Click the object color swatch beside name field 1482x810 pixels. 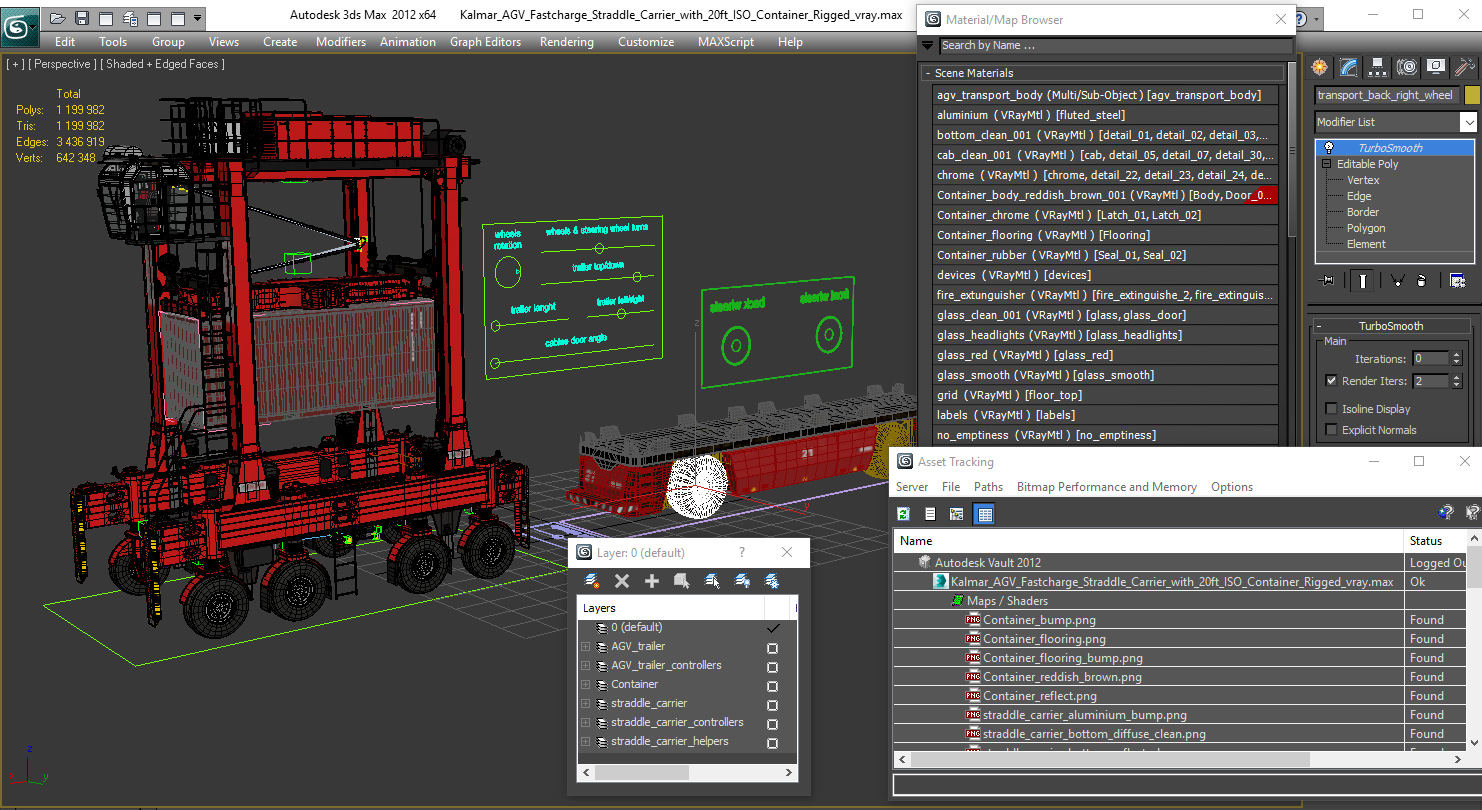1471,95
